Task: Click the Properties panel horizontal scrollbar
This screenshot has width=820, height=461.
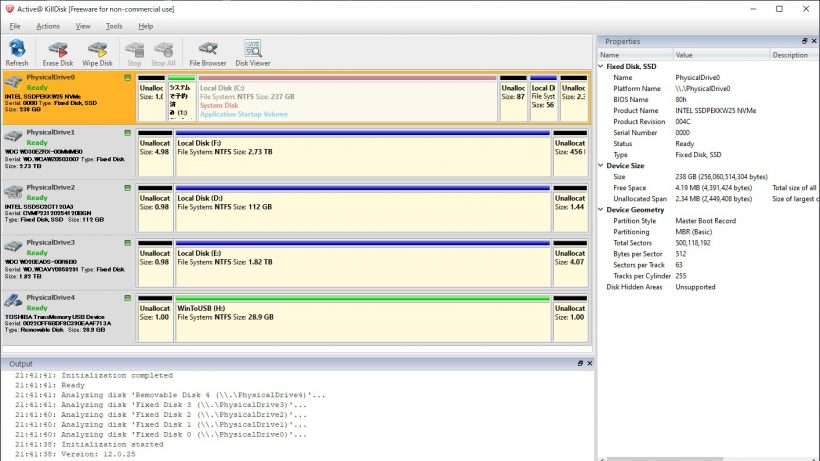Action: coord(664,459)
